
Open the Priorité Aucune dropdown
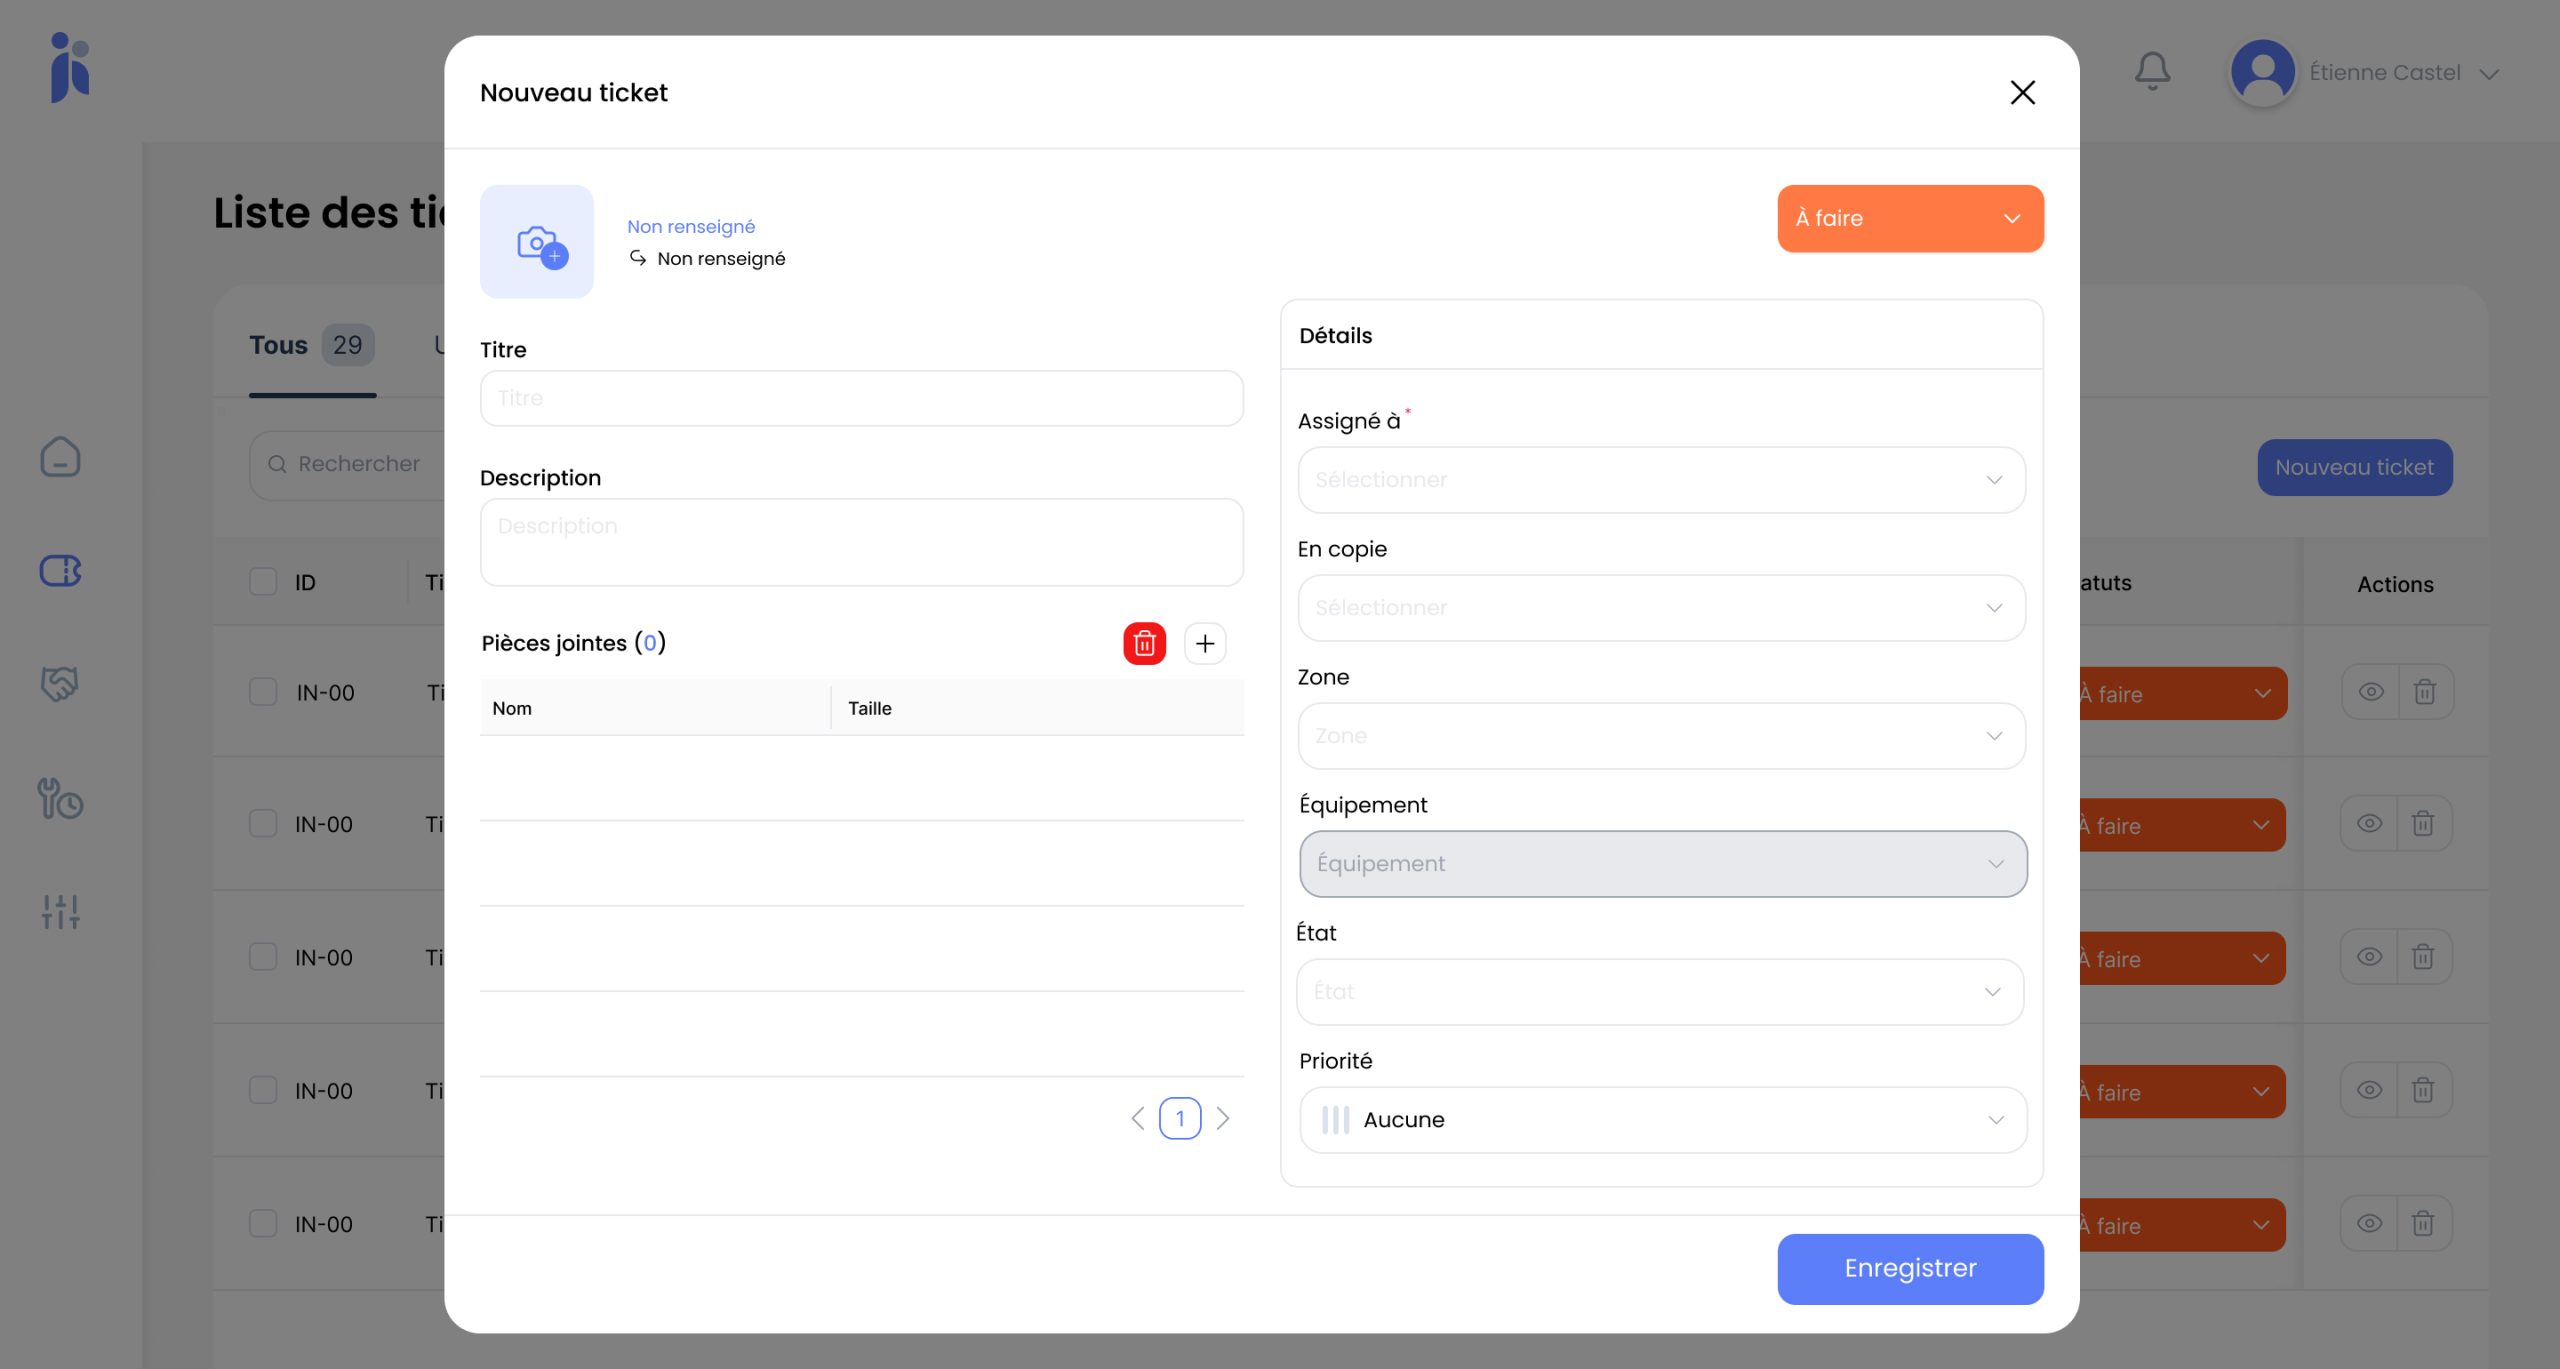(1662, 1120)
